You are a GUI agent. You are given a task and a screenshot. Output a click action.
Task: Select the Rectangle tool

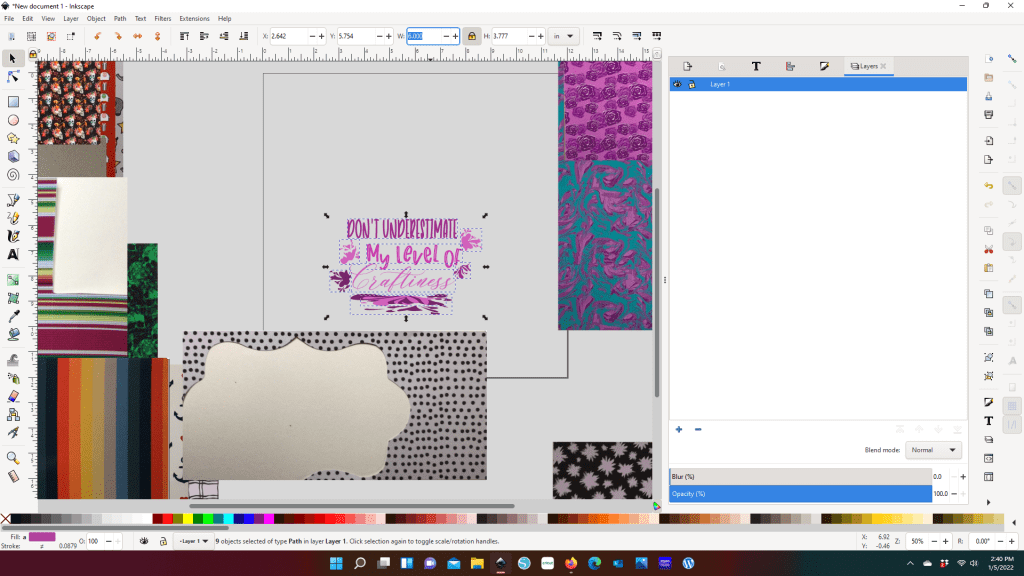pyautogui.click(x=14, y=102)
